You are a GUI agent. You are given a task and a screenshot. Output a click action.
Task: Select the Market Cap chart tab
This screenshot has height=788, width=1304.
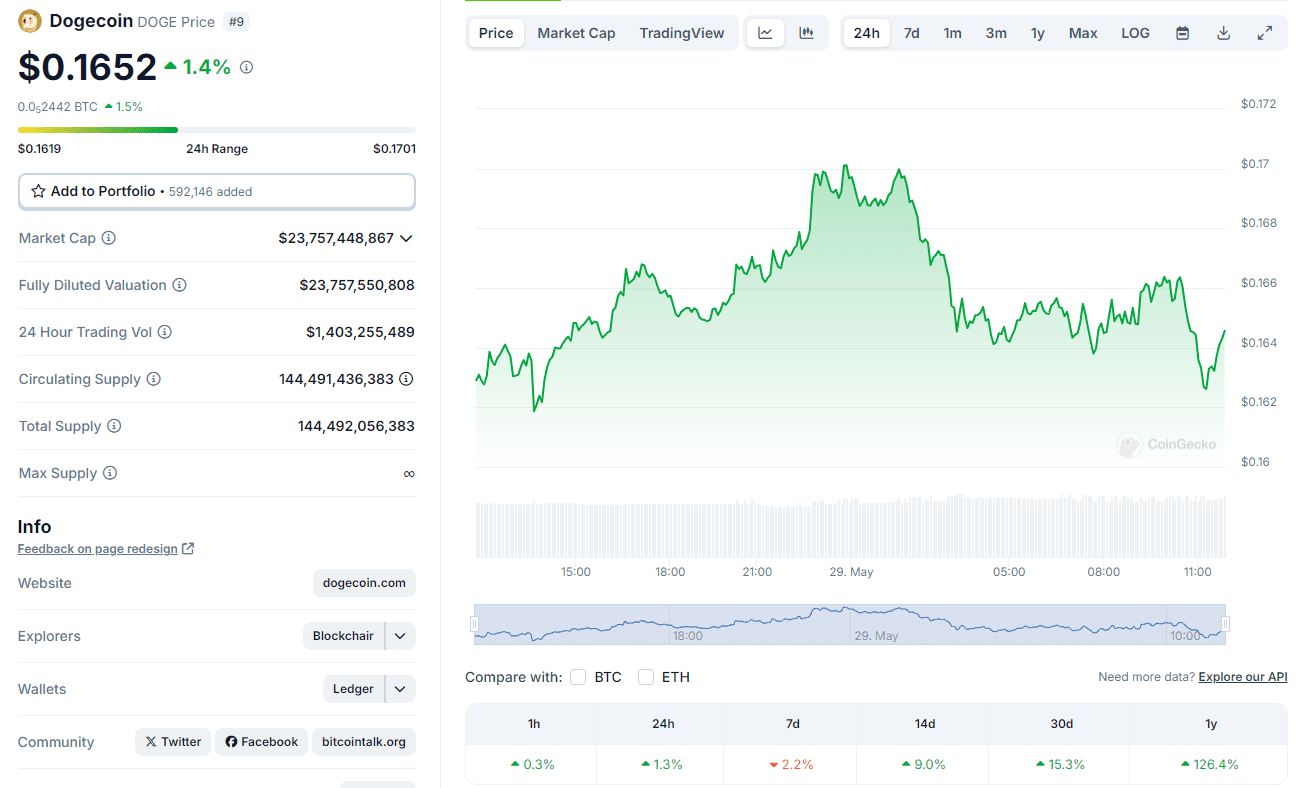coord(576,33)
